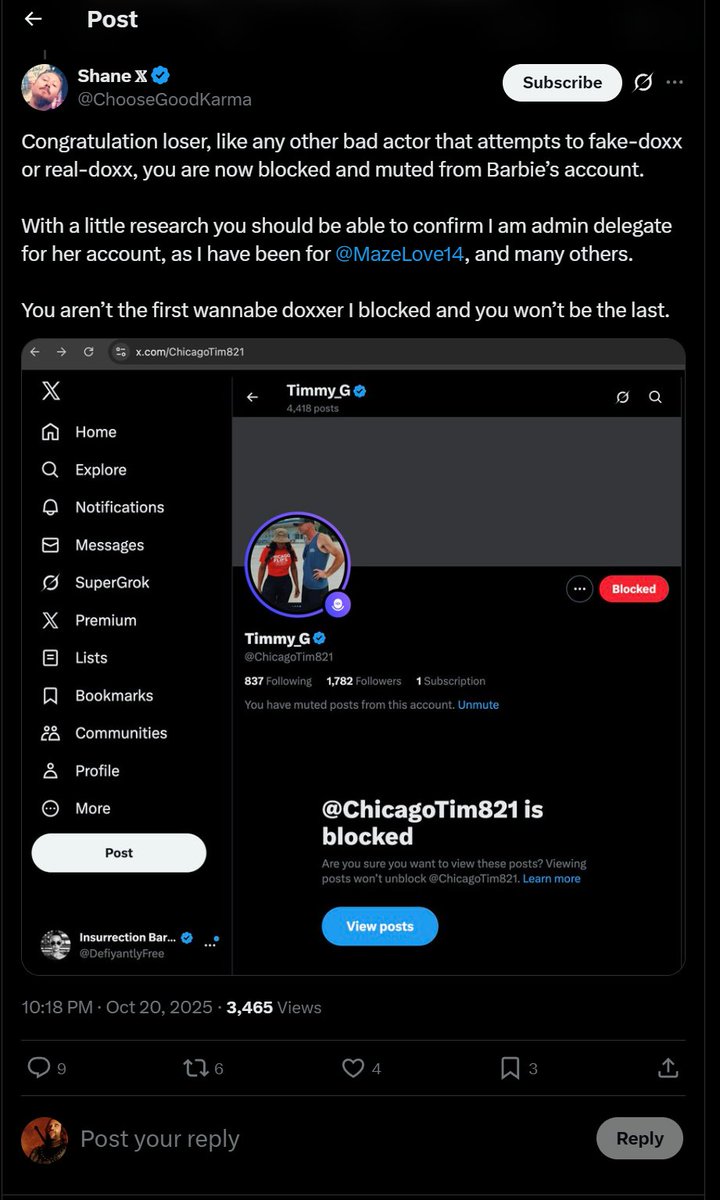Open Timmy_G's profile more options menu

pos(580,589)
